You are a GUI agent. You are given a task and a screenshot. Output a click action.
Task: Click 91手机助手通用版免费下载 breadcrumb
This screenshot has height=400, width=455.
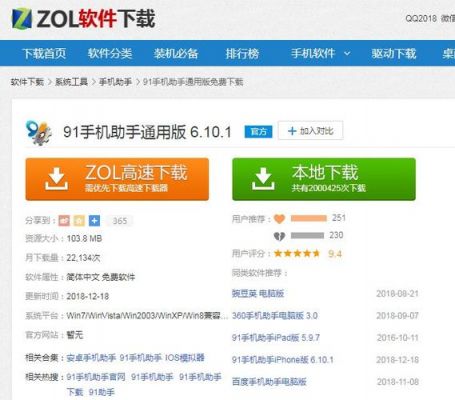[x=193, y=82]
